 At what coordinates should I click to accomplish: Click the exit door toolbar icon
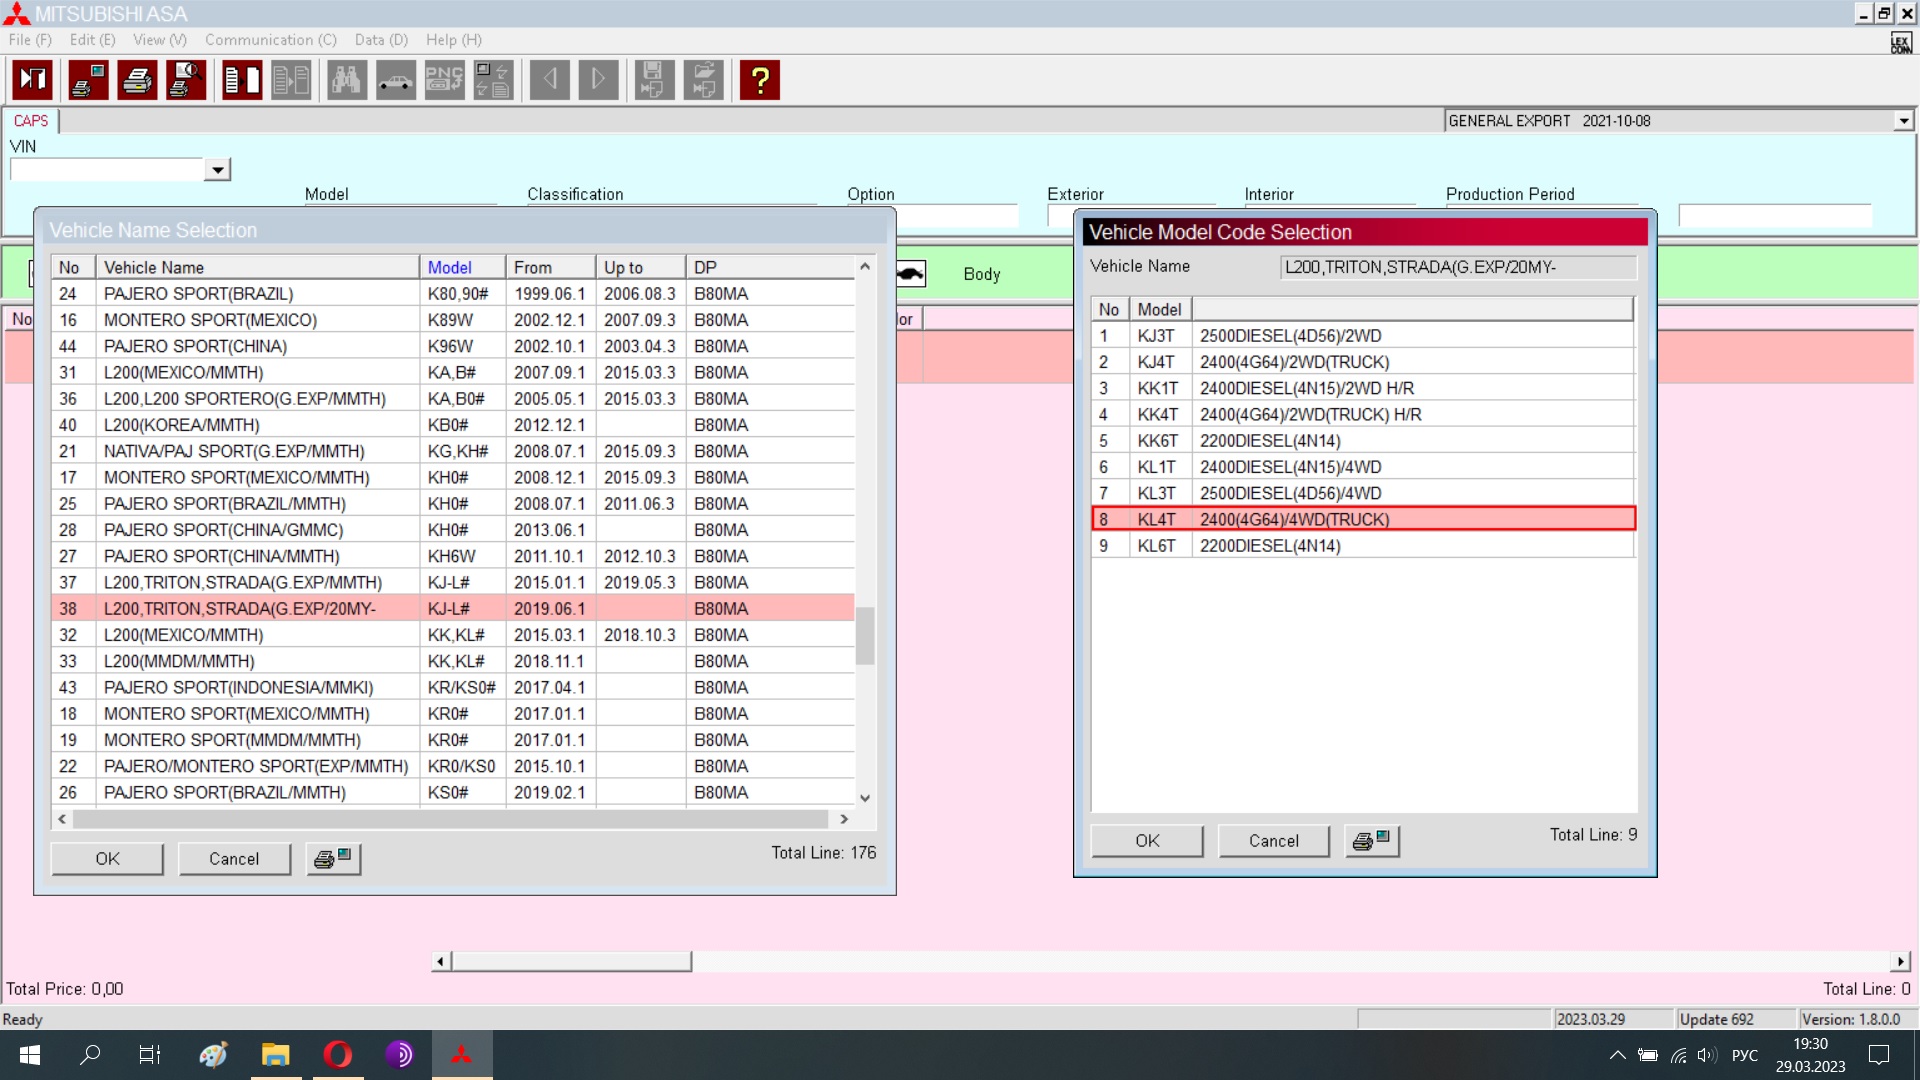coord(32,80)
